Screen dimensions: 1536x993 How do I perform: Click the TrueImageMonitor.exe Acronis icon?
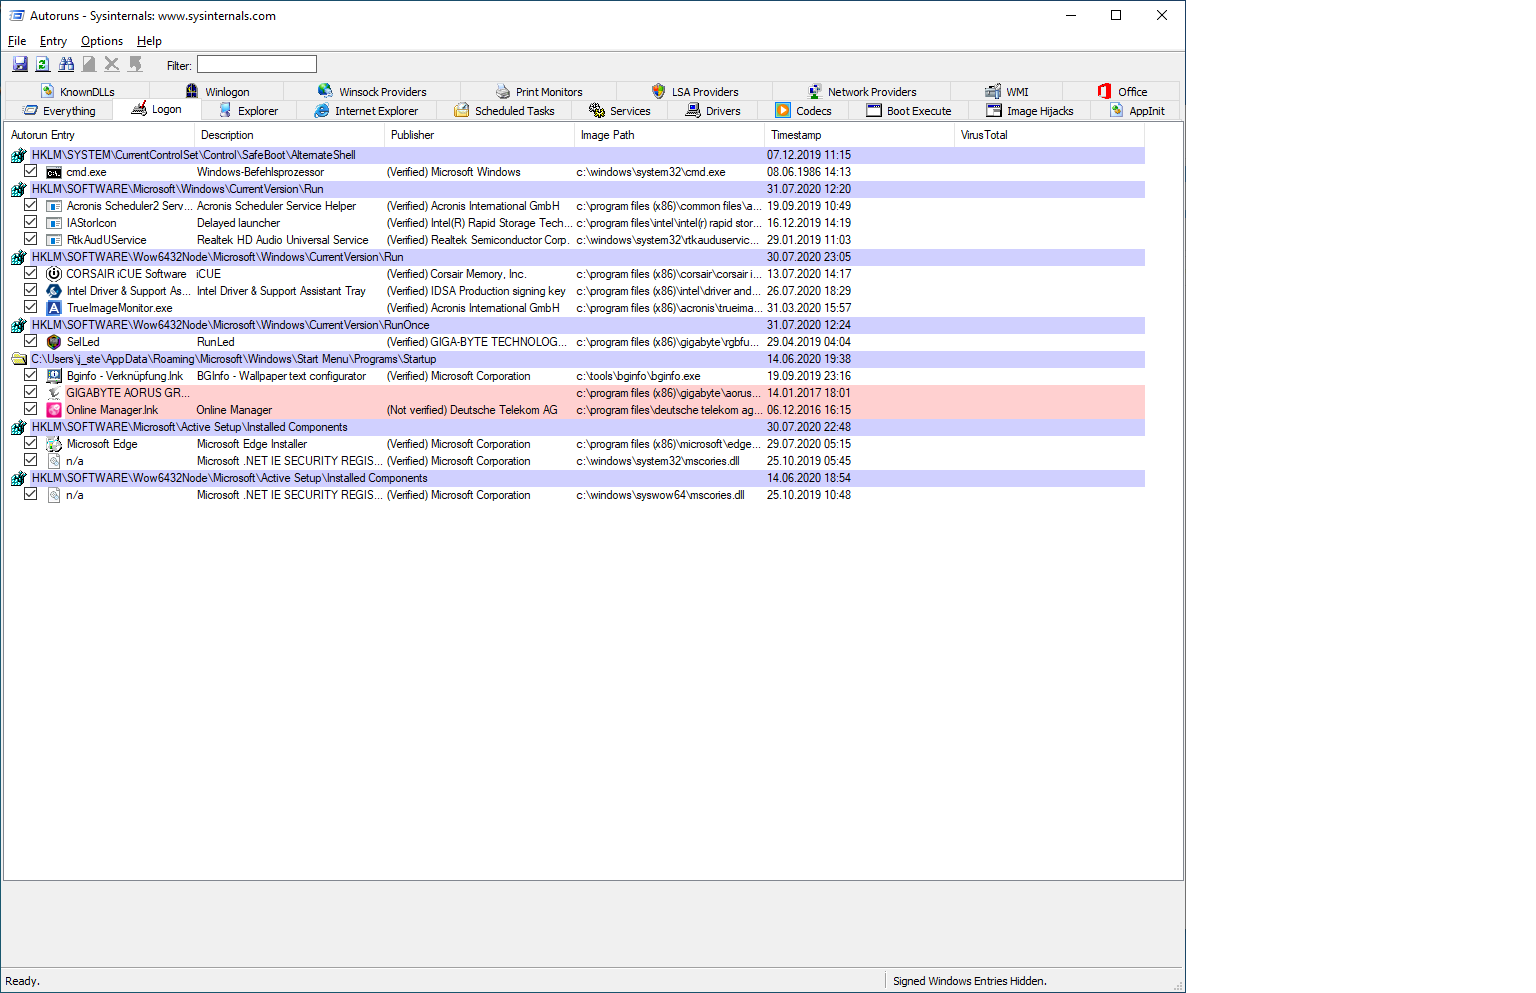click(54, 308)
